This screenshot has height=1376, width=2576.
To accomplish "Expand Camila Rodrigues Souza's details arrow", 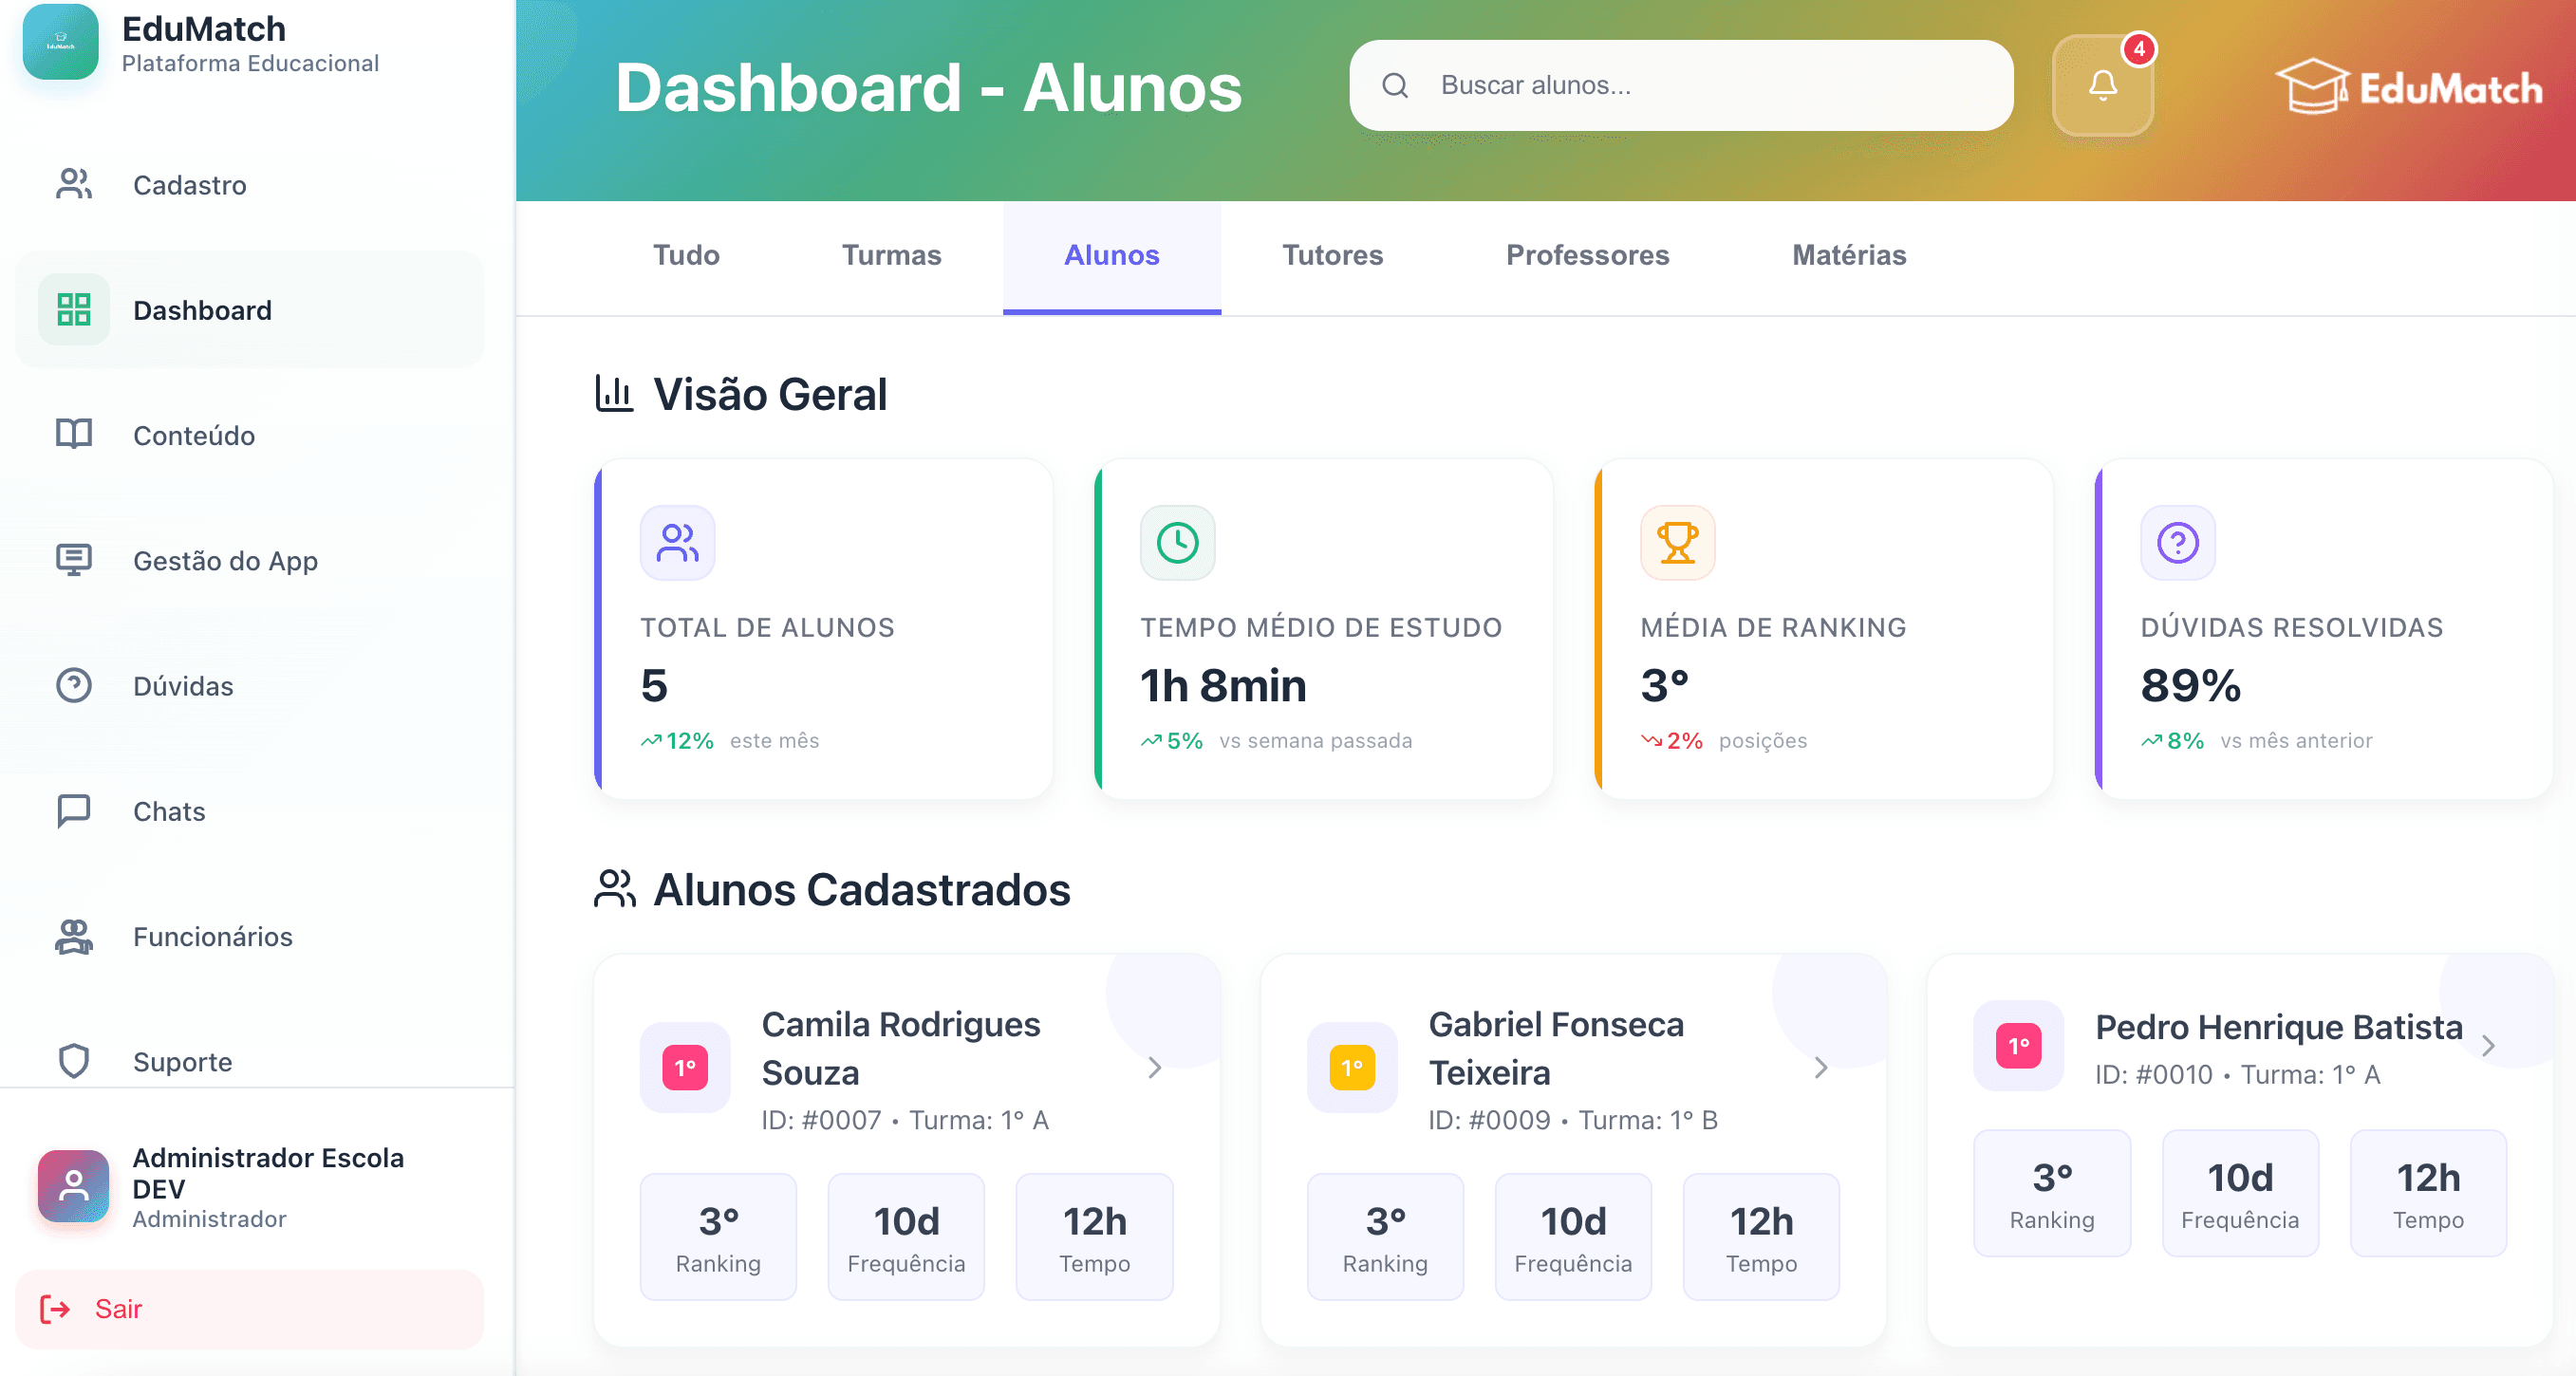I will coord(1155,1069).
